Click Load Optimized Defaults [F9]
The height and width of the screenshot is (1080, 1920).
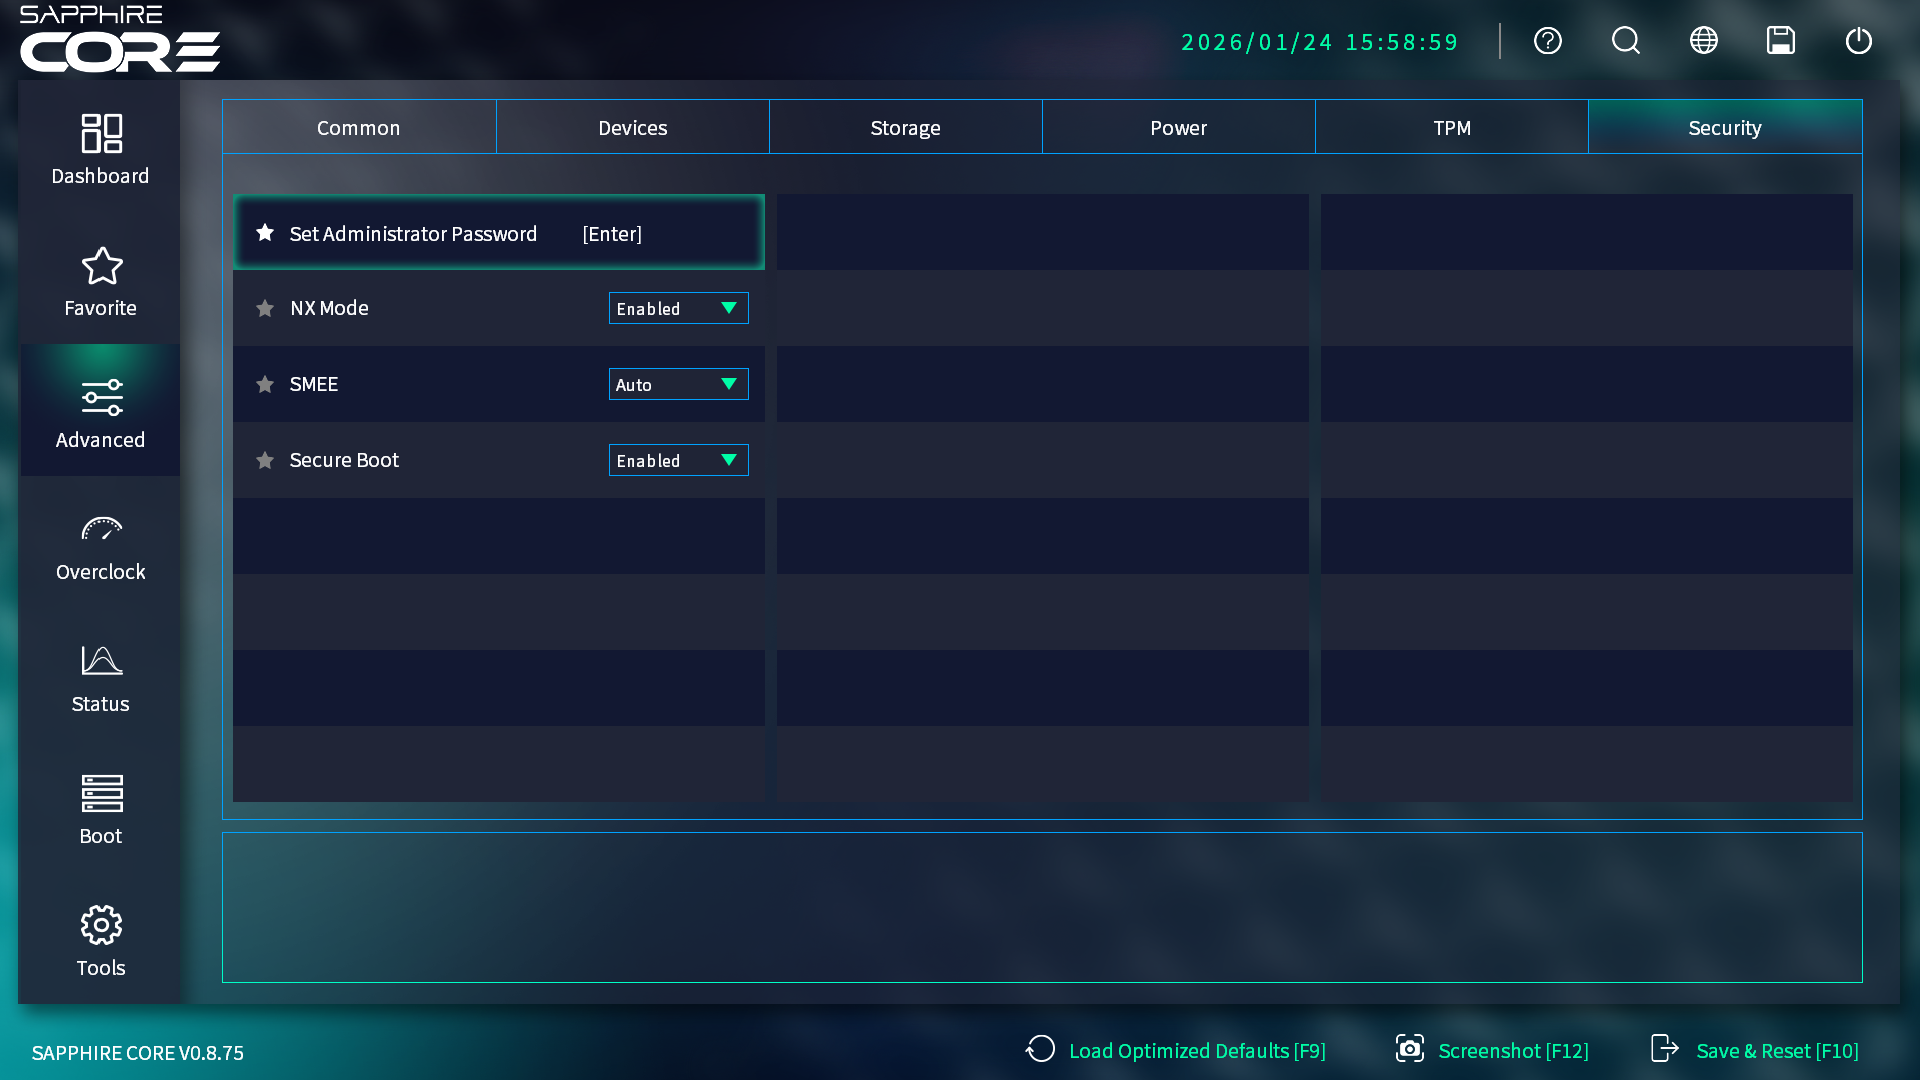point(1176,1050)
